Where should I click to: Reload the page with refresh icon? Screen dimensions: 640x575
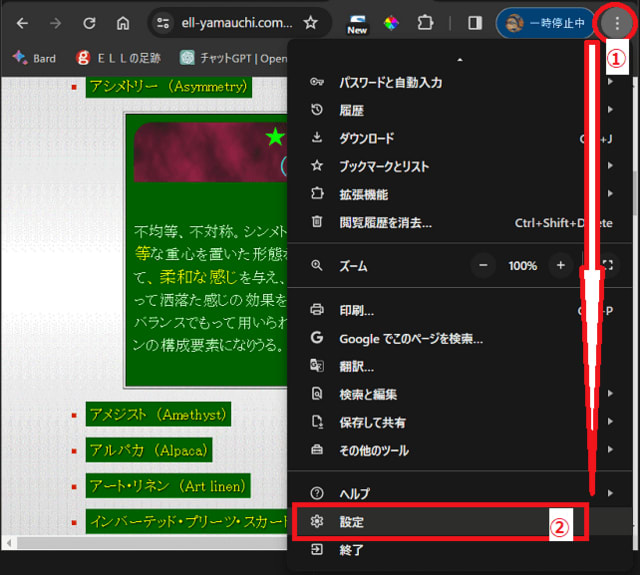[x=89, y=23]
